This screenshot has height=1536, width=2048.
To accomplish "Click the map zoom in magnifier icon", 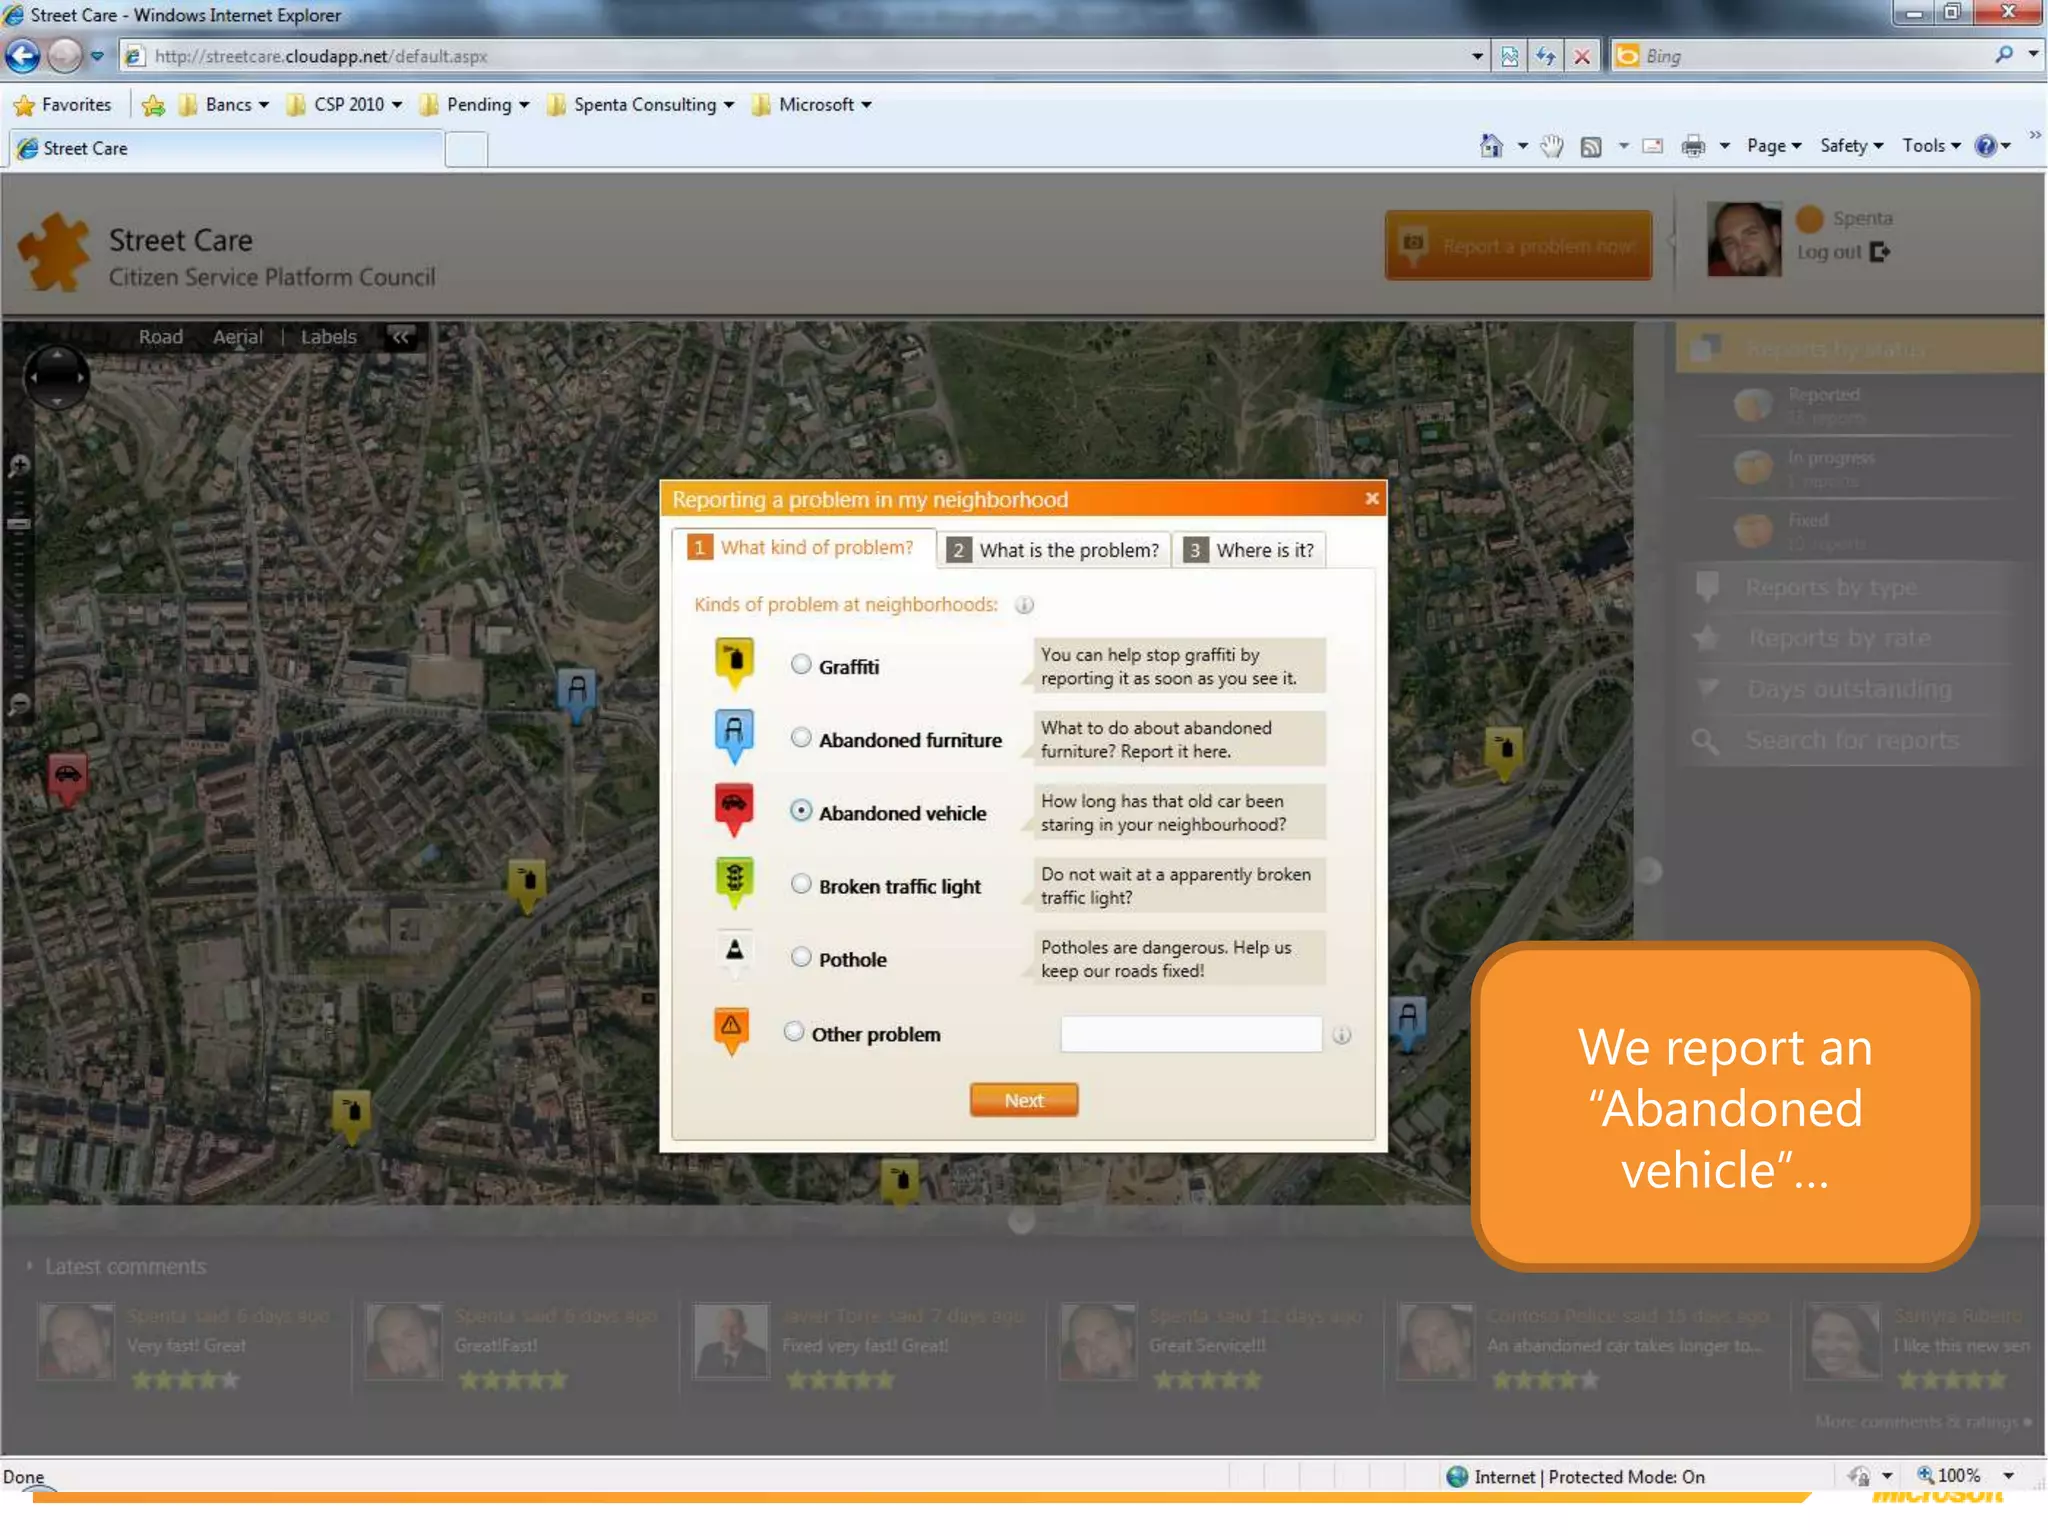I will (18, 465).
